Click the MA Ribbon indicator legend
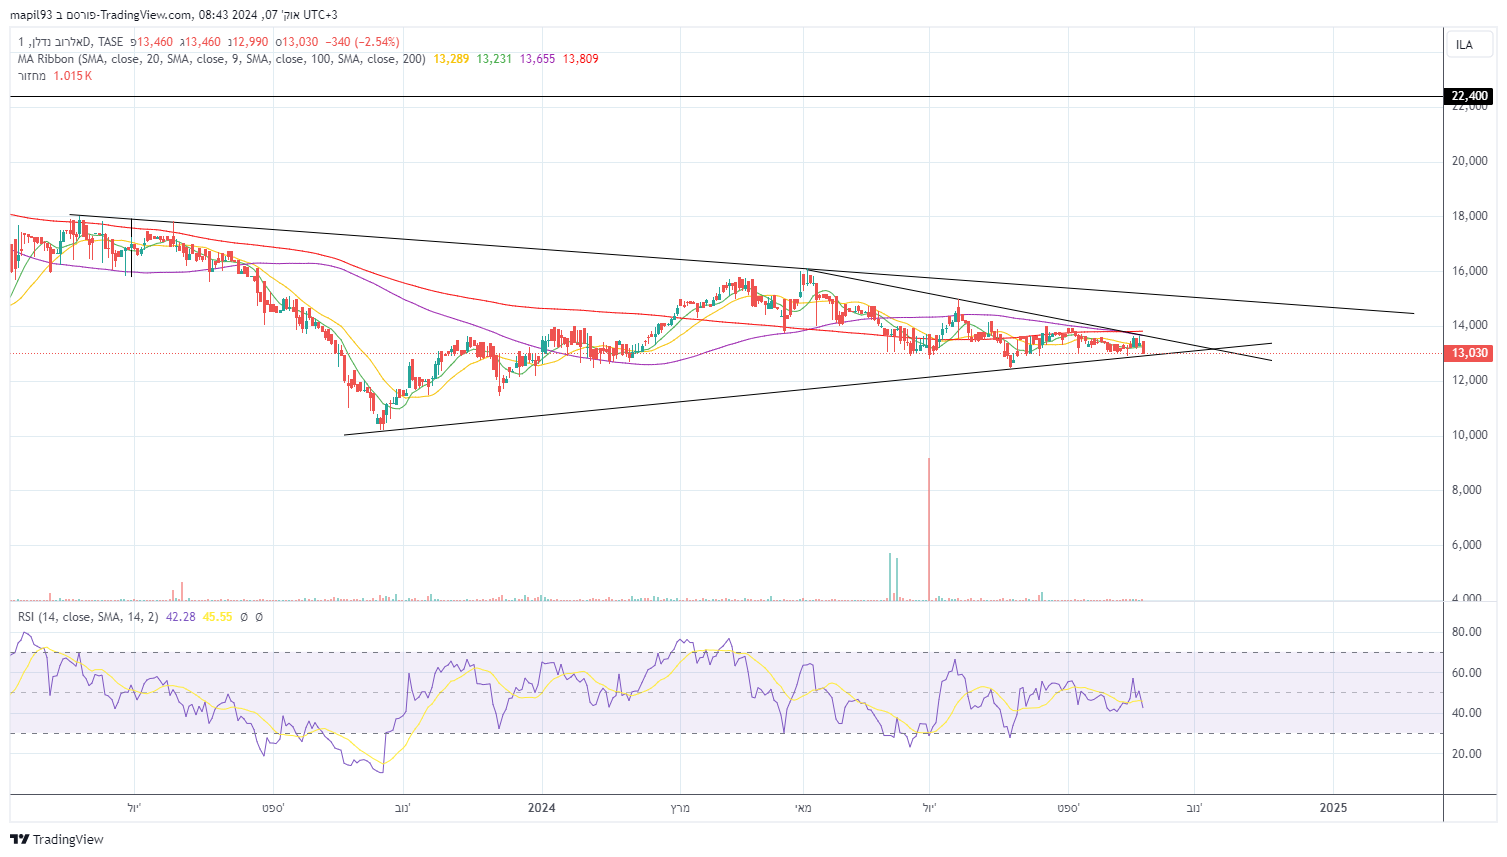This screenshot has height=857, width=1507. click(x=222, y=59)
